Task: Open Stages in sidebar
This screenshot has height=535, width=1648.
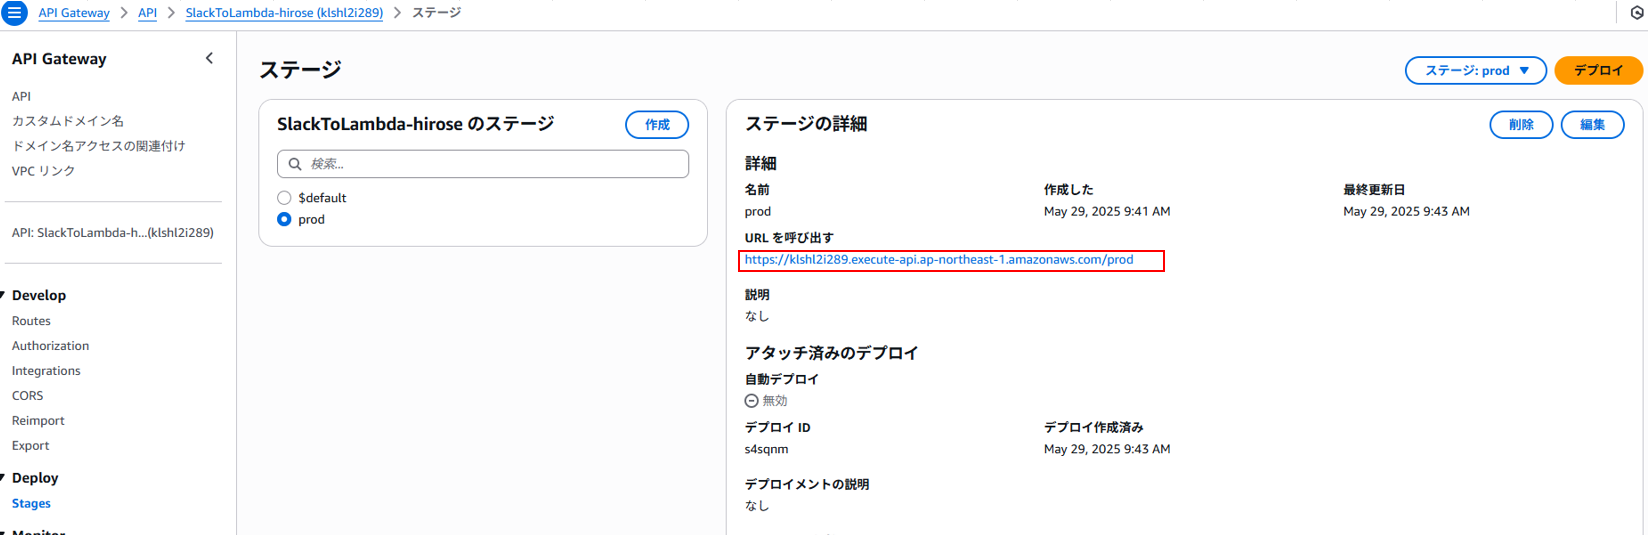Action: point(31,504)
